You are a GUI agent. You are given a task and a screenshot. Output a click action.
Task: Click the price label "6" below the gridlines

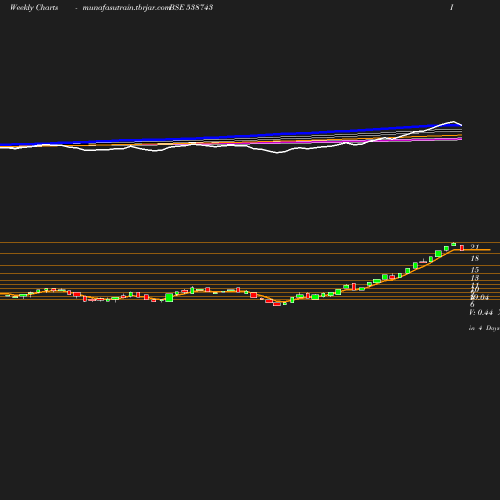click(x=472, y=304)
